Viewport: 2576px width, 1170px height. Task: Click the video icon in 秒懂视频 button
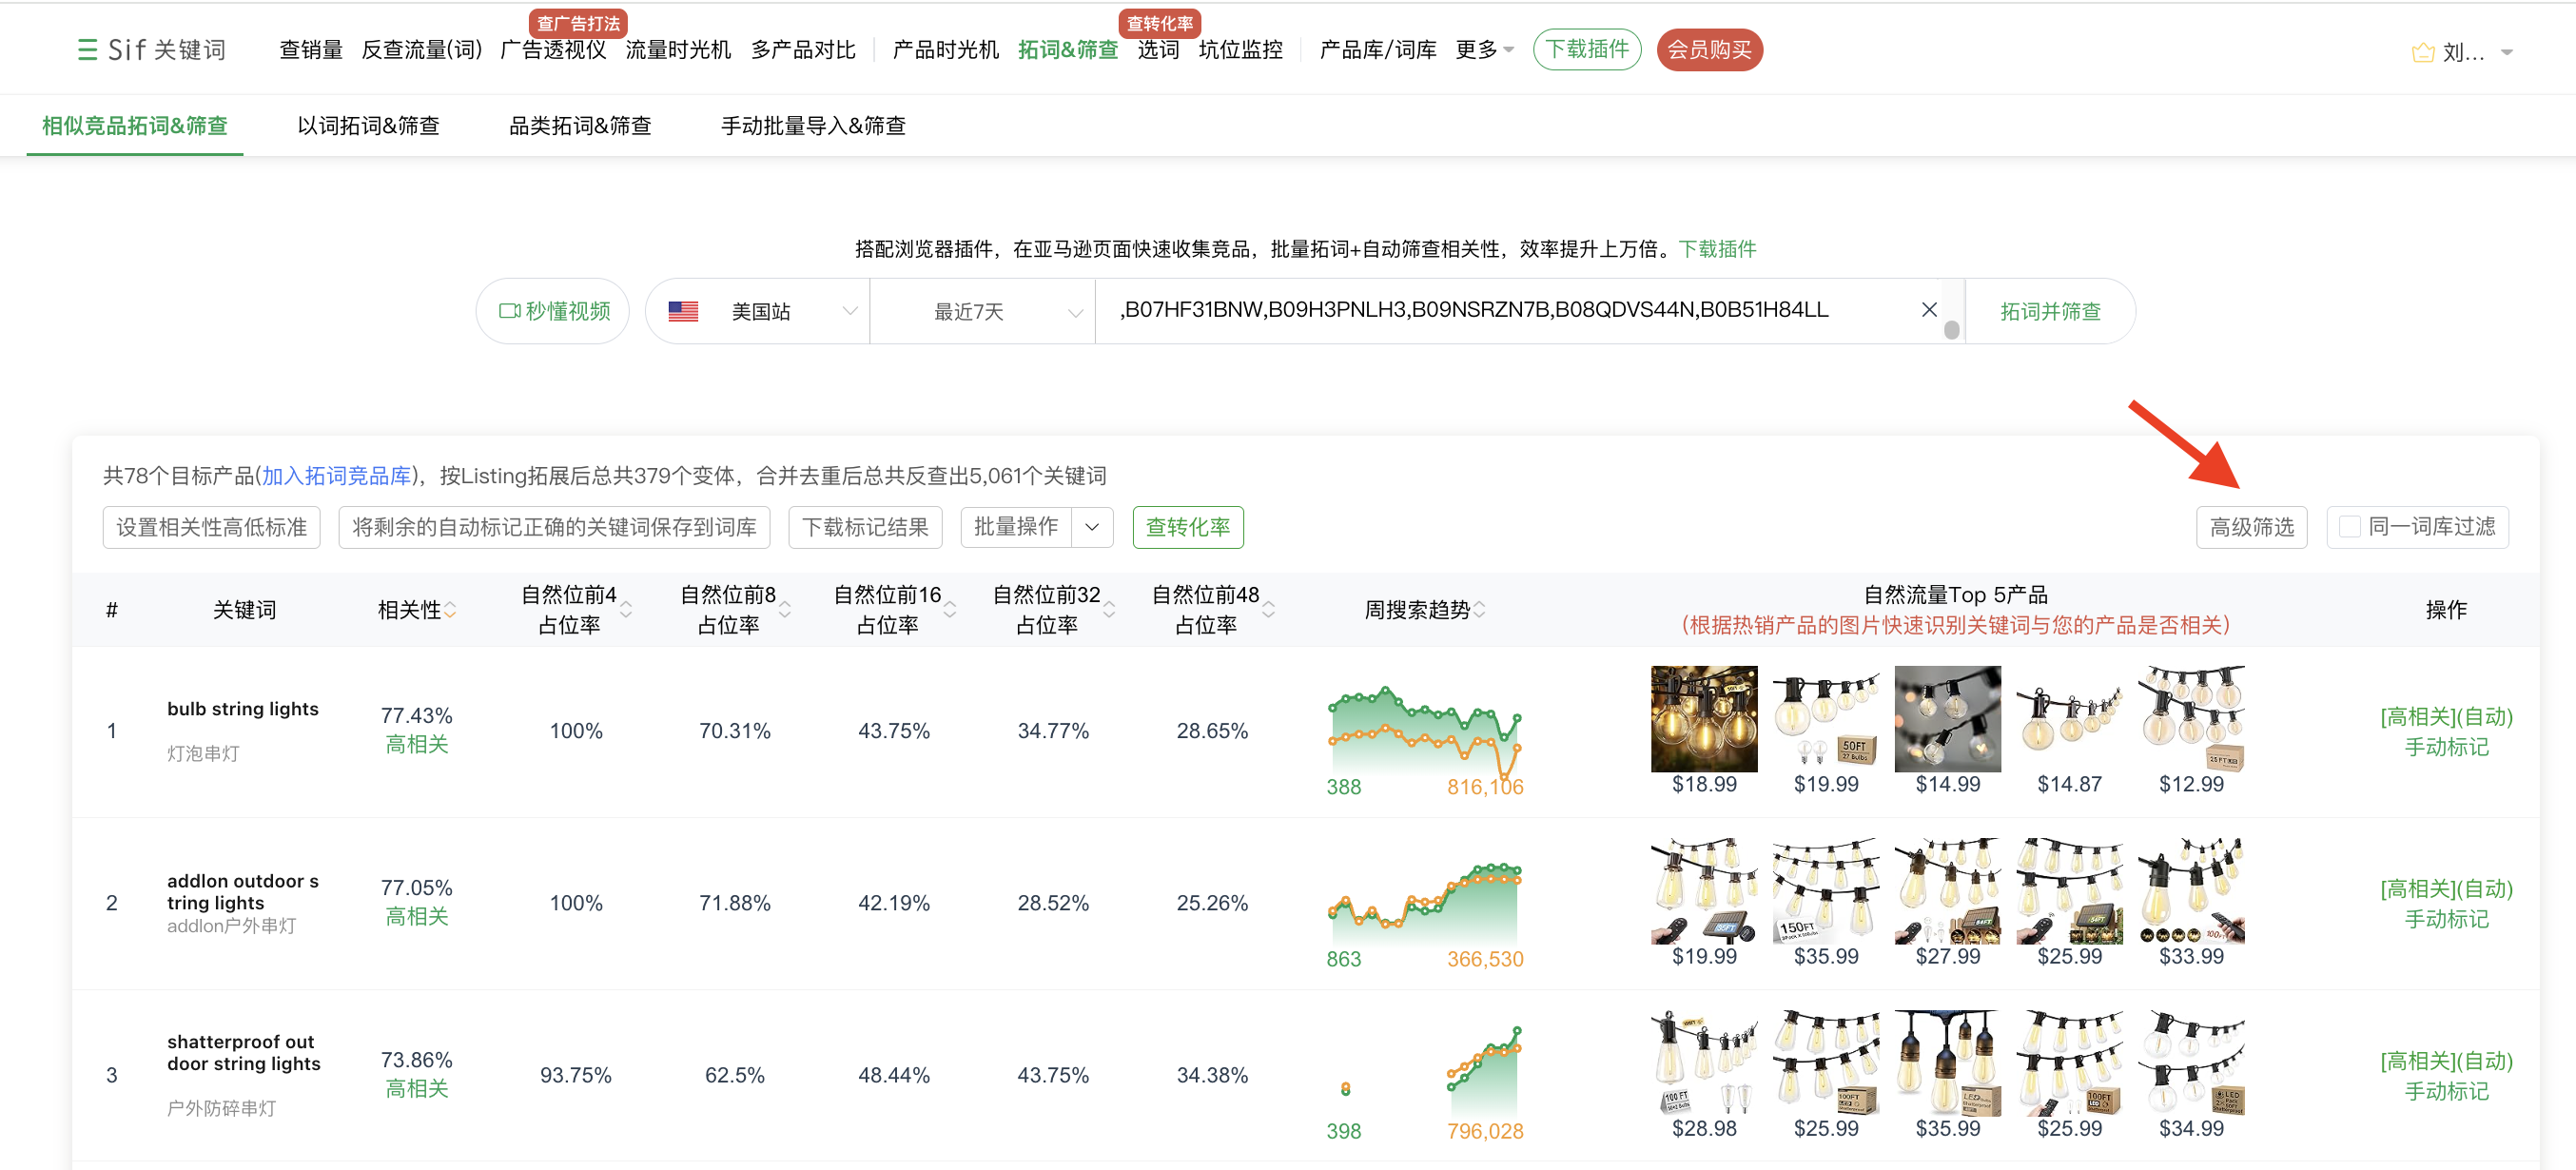509,311
